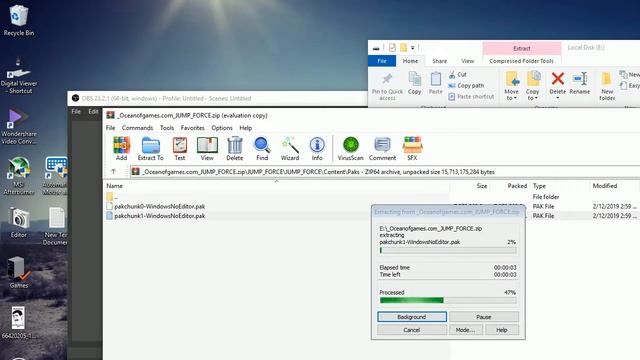Click the View toolbar icon in WinRAR
The image size is (640, 360).
coord(207,149)
